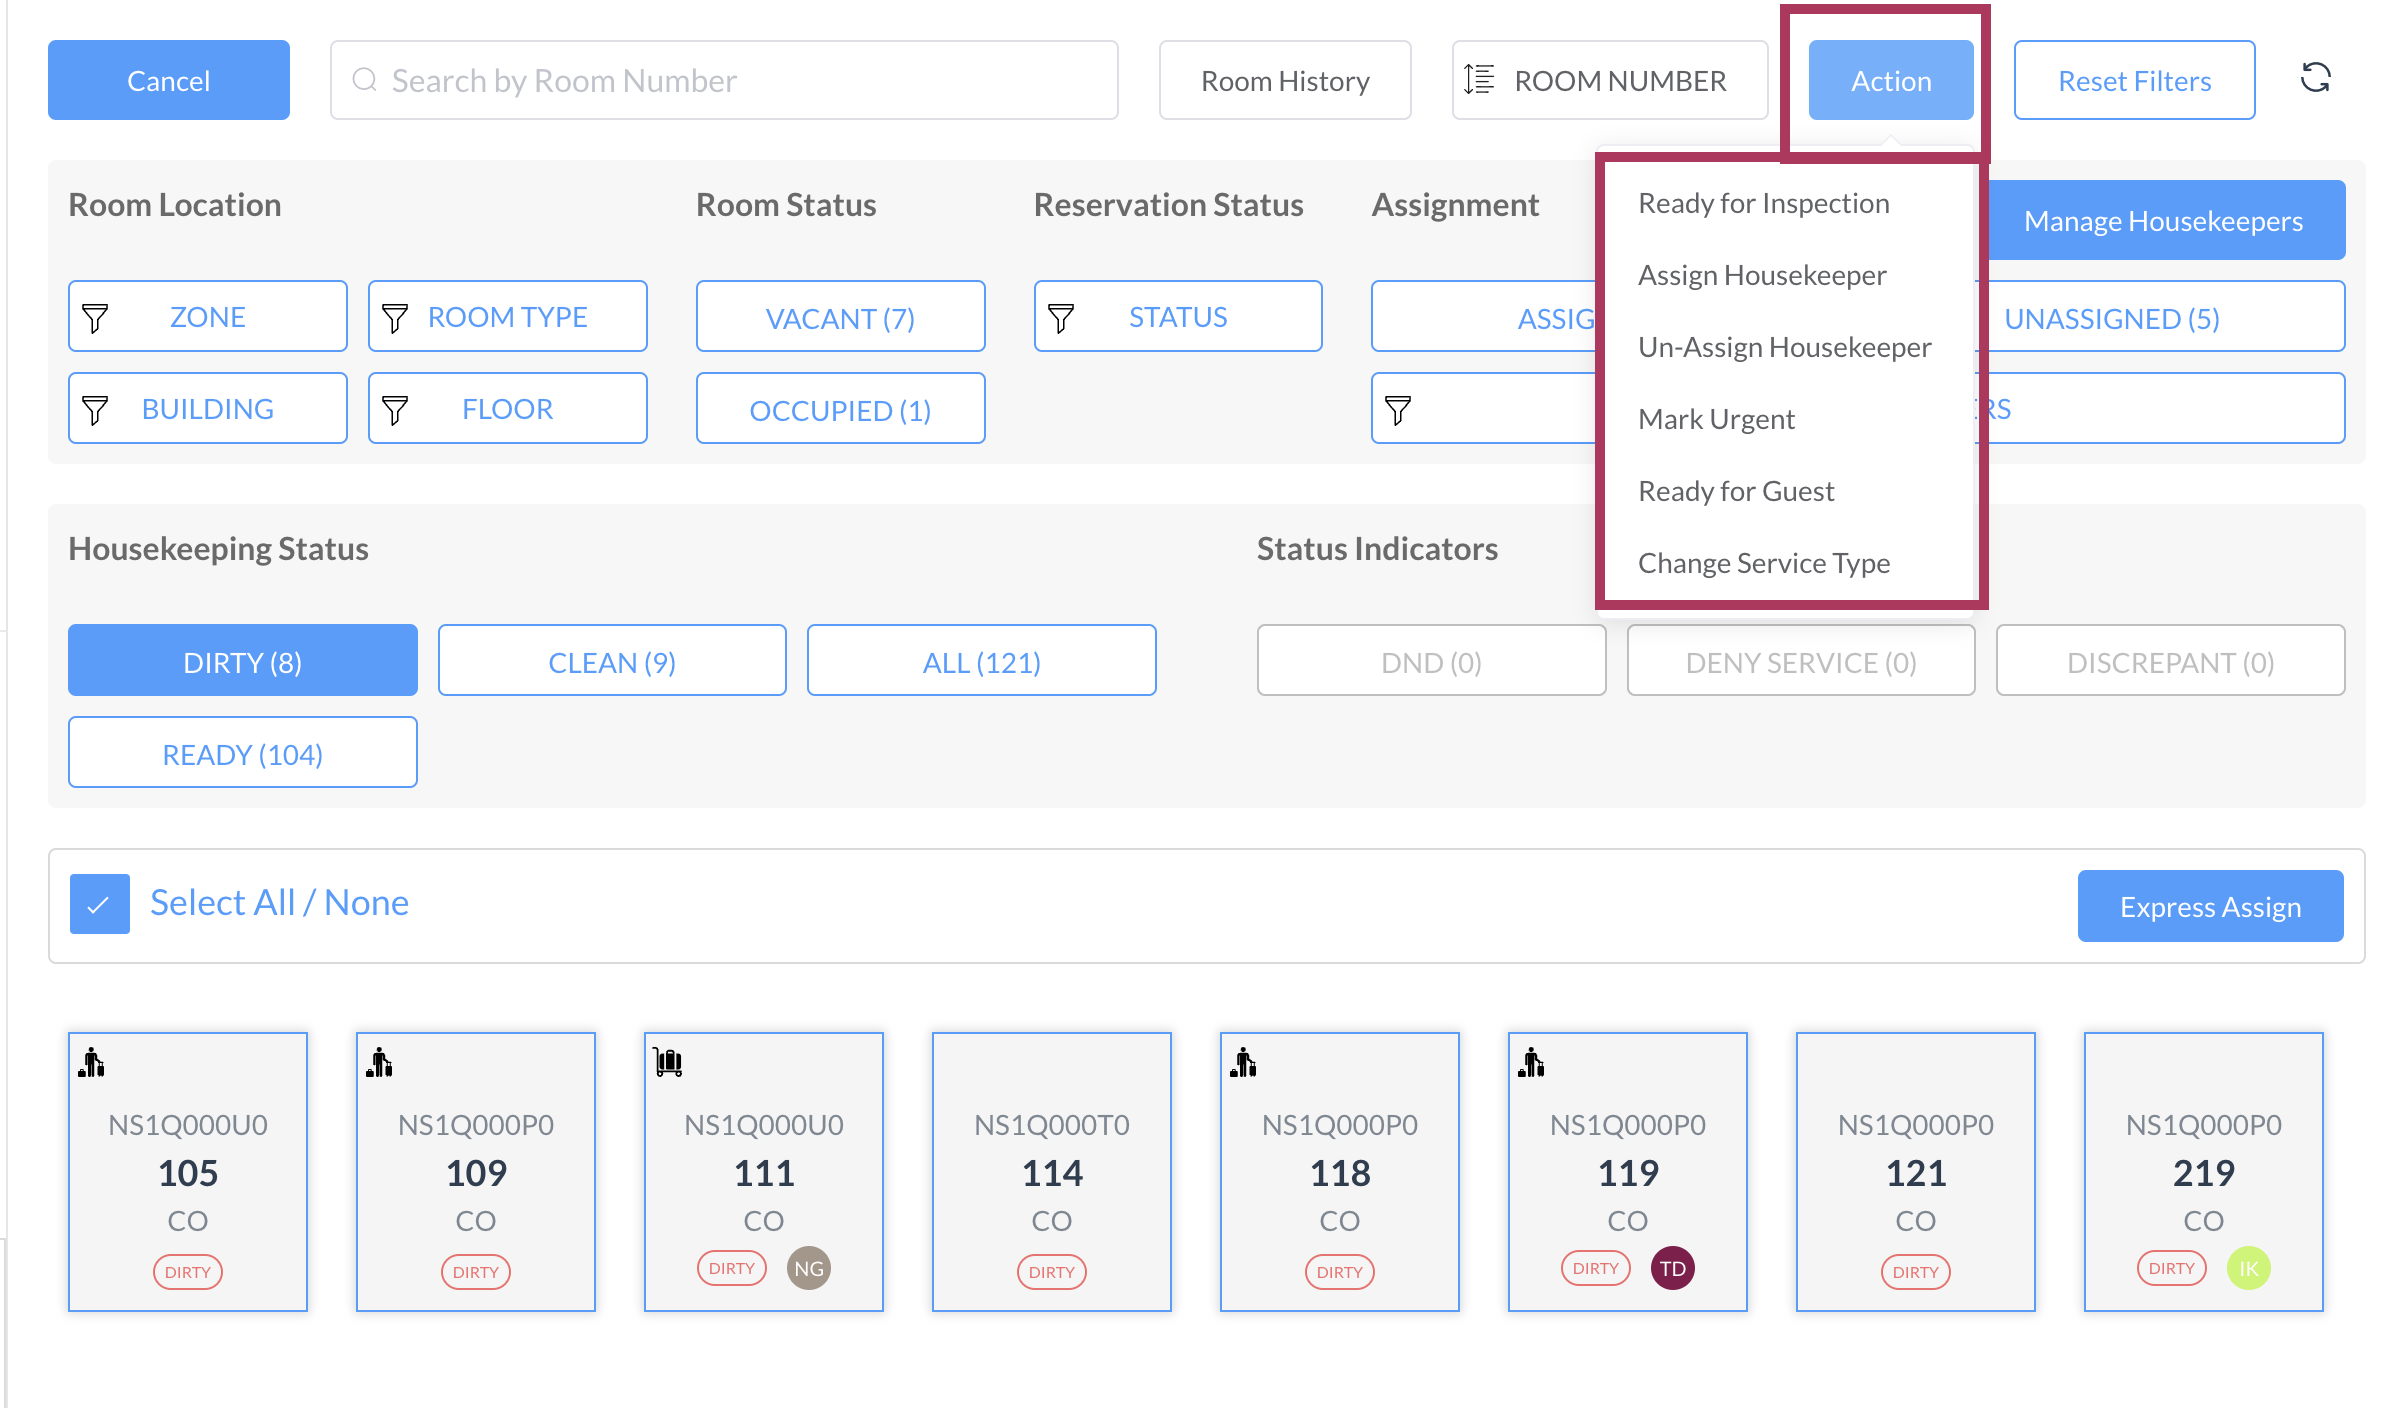Click the guest icon on room 118 card
2404x1408 pixels.
coord(1243,1062)
